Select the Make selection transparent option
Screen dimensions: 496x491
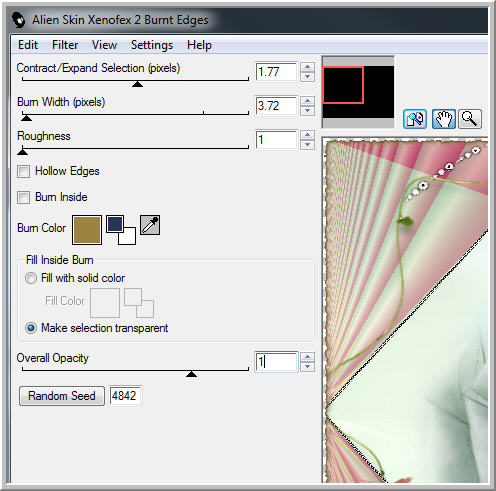click(31, 328)
